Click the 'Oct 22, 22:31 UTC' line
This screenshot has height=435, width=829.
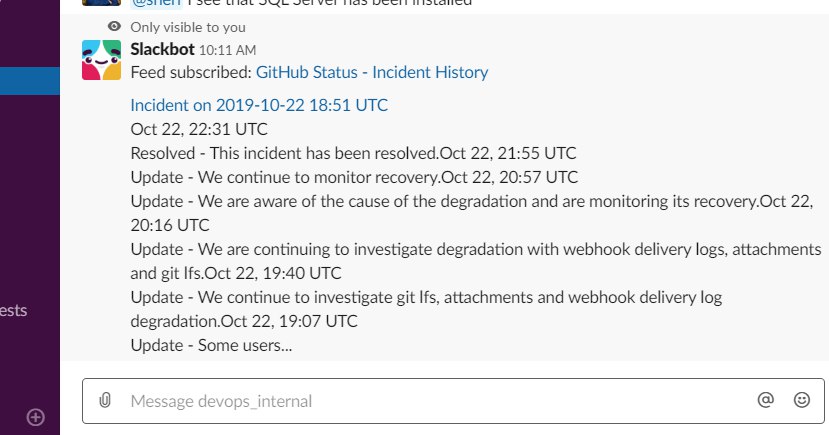(199, 129)
